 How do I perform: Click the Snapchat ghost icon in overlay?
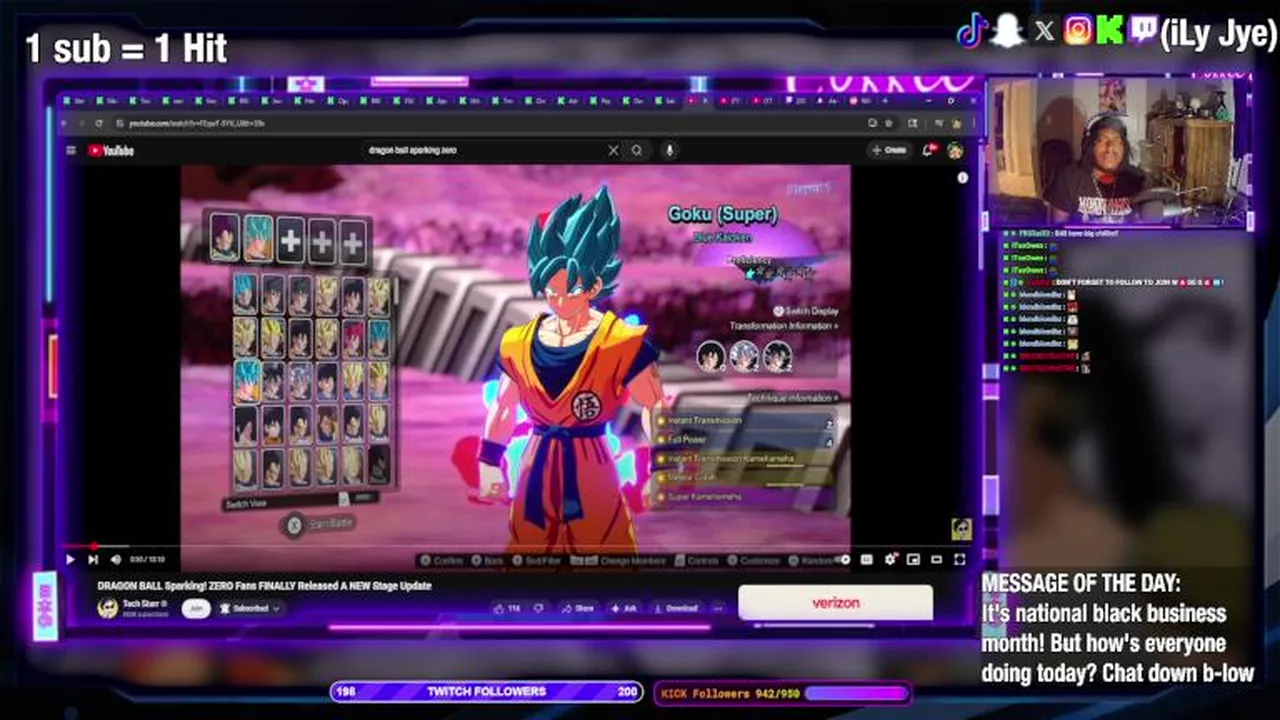[x=1008, y=31]
